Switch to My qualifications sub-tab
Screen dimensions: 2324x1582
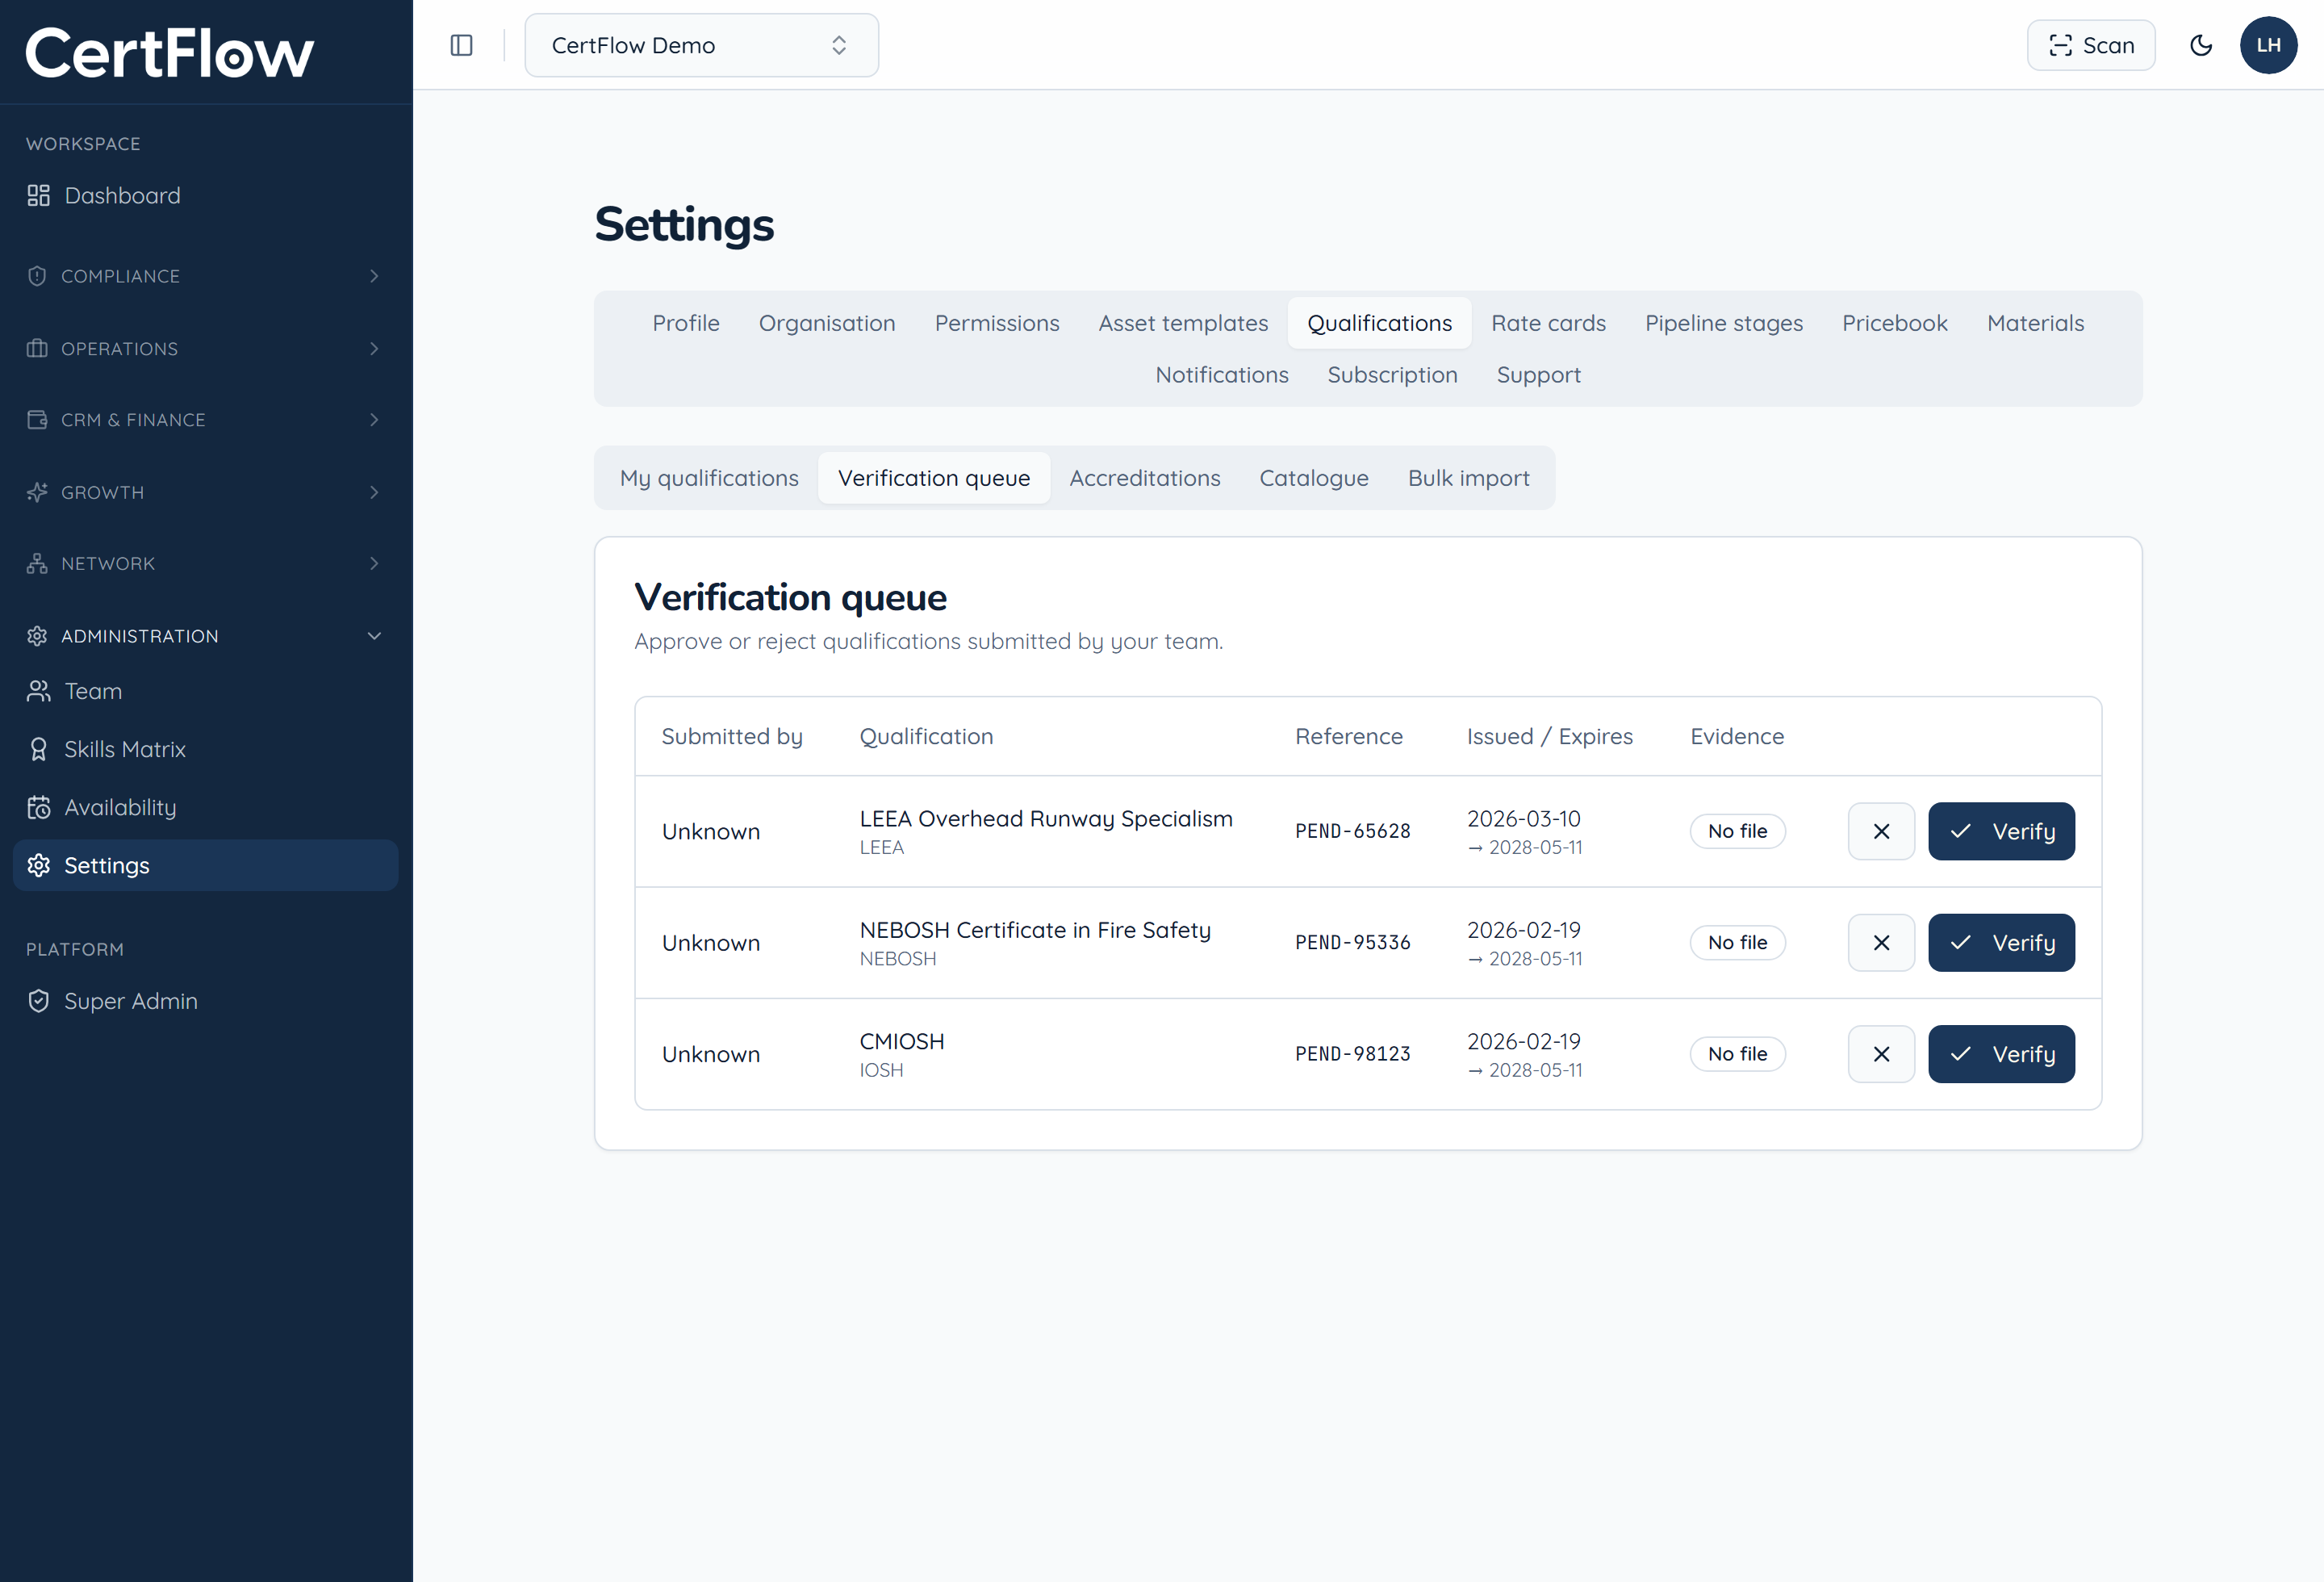coord(709,478)
